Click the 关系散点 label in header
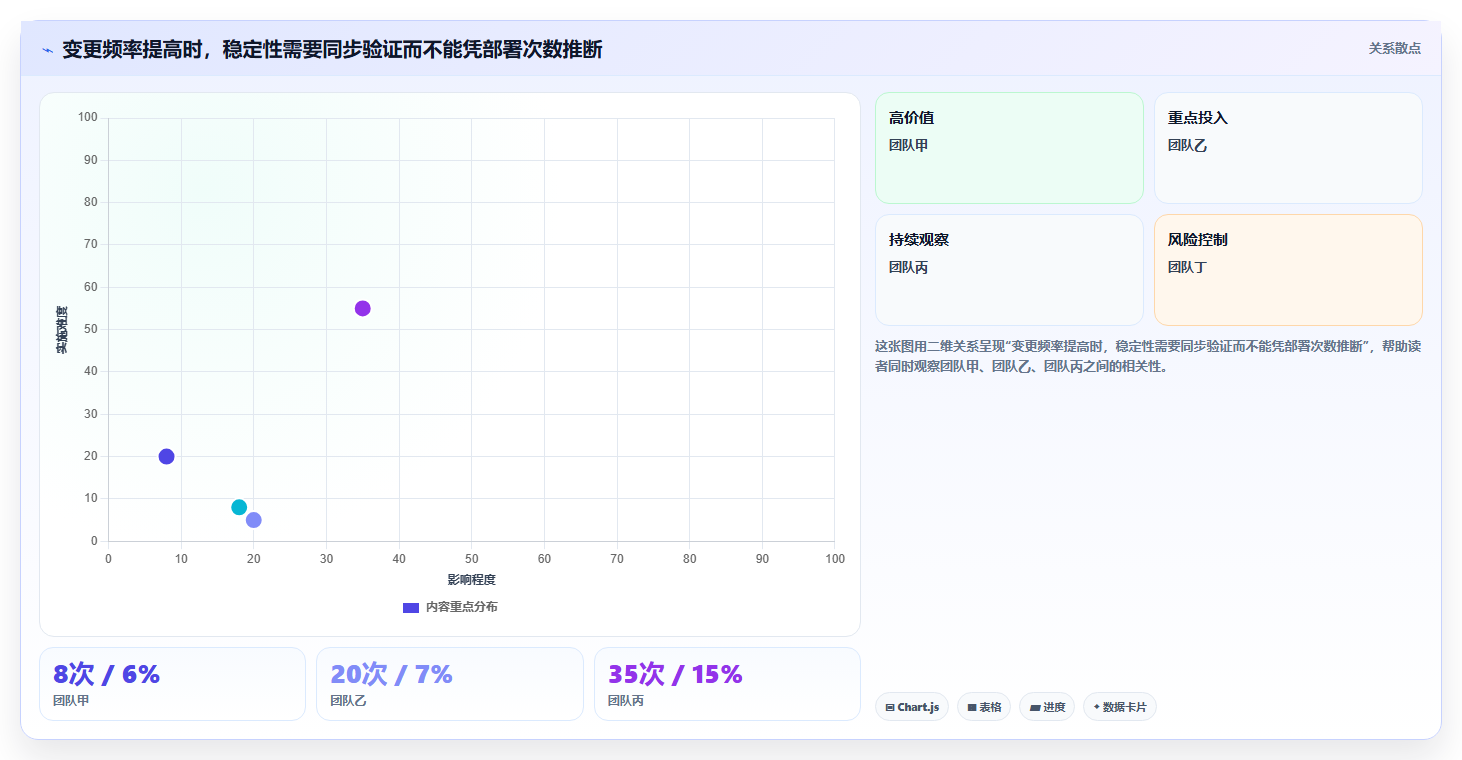 pyautogui.click(x=1394, y=48)
